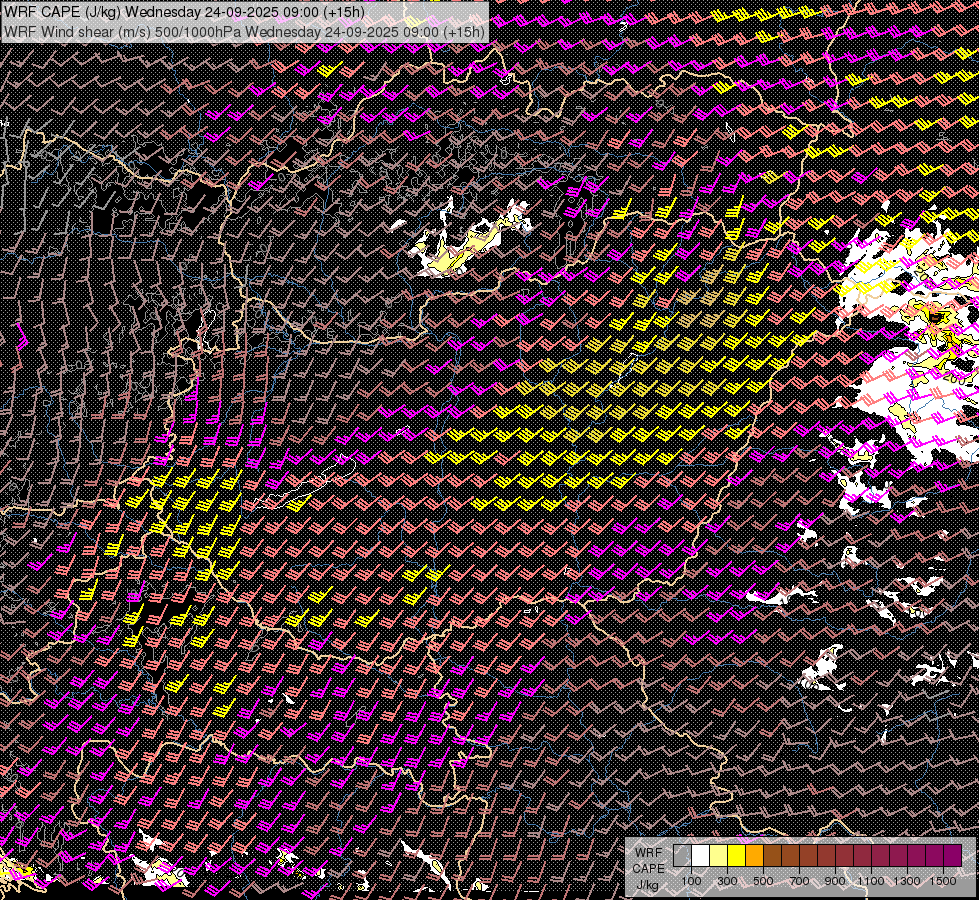Click the WRF CAPE J/kg legend title
The height and width of the screenshot is (900, 979).
[647, 868]
